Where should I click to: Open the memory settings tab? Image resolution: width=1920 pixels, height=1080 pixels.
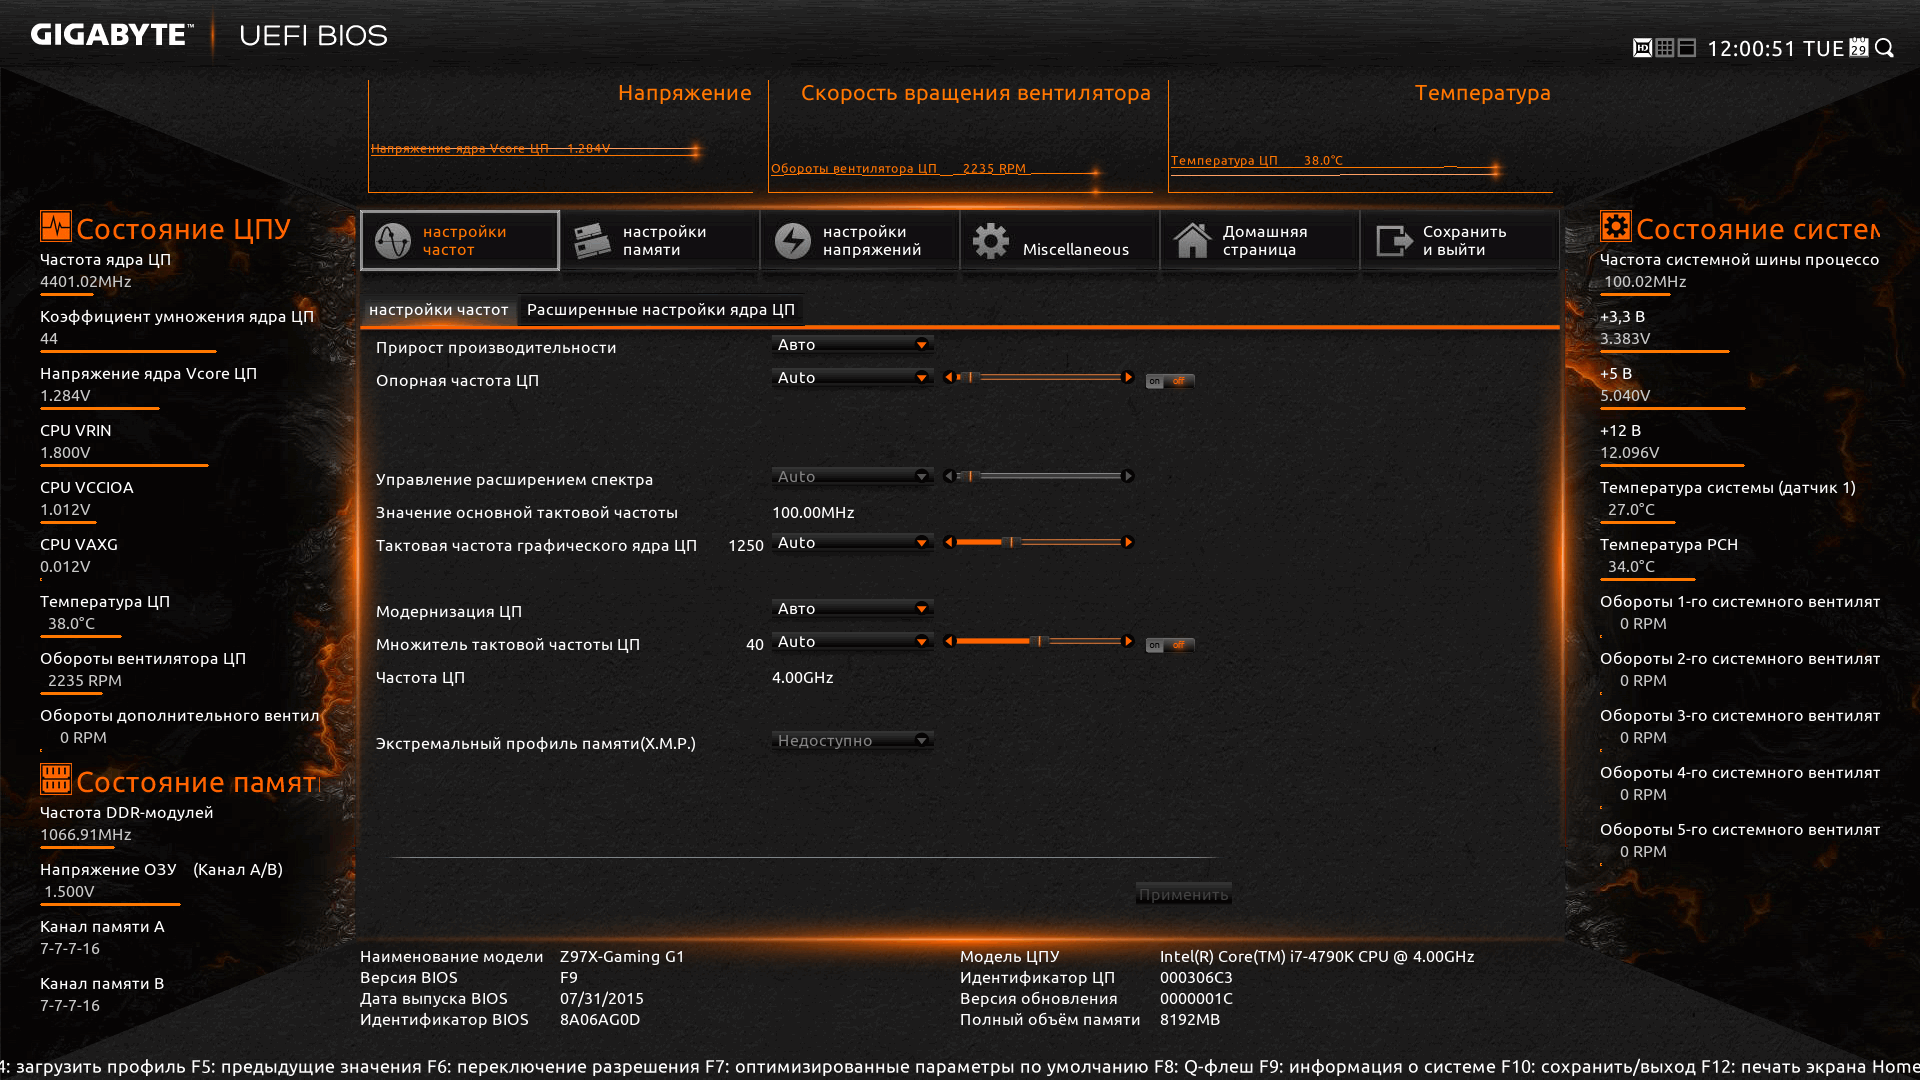coord(660,240)
